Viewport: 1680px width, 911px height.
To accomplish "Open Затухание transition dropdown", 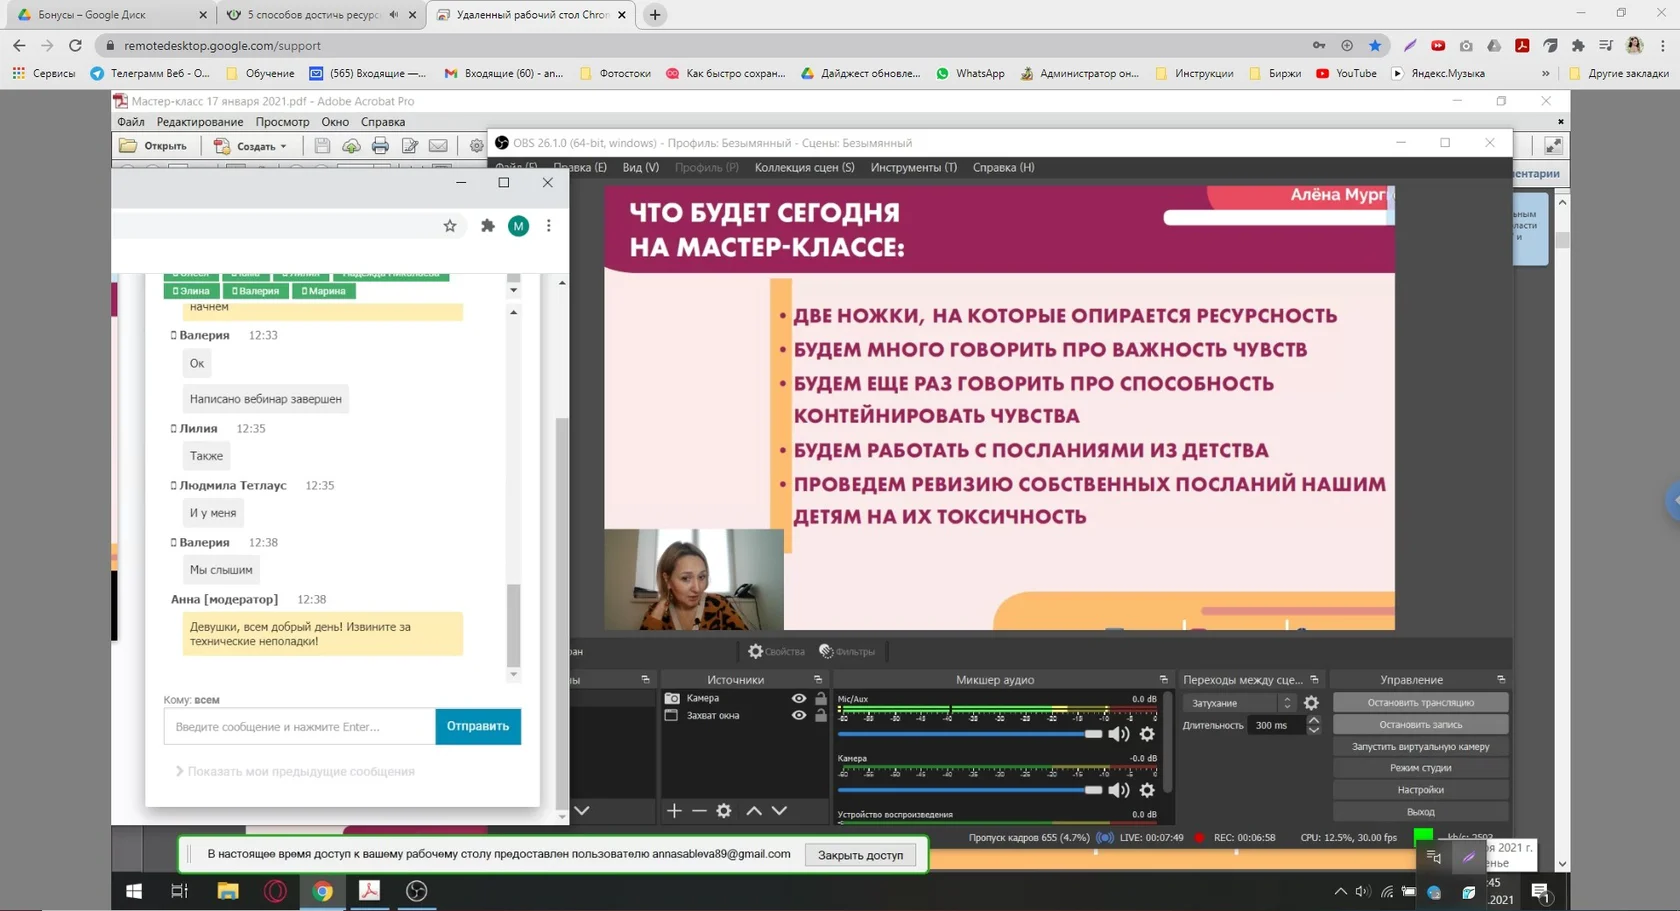I will coord(1241,703).
